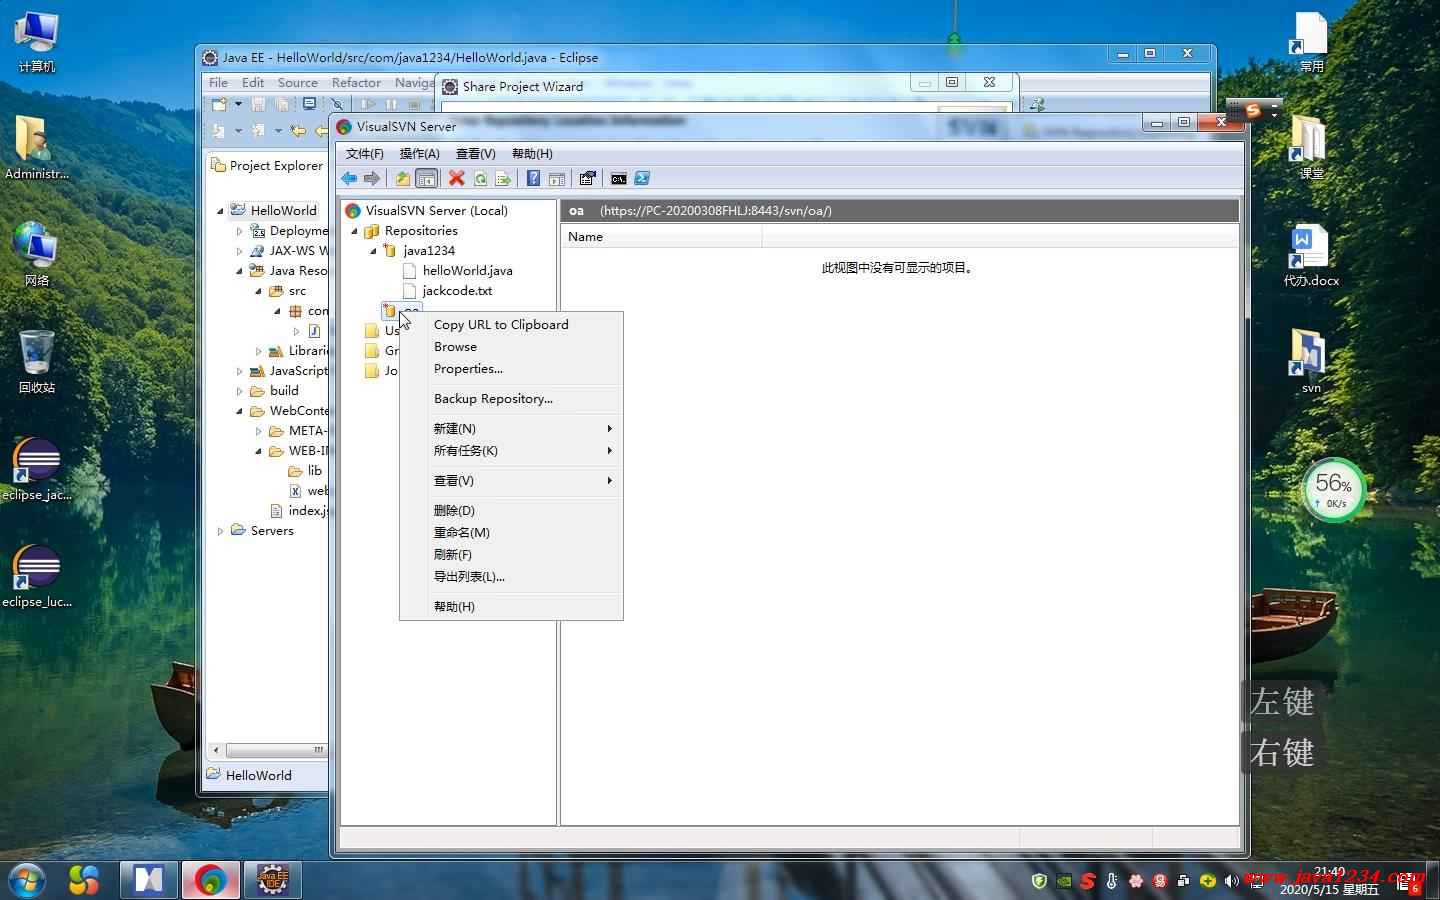
Task: Open dropdown arrow beside Eclipse New icon
Action: pyautogui.click(x=238, y=104)
